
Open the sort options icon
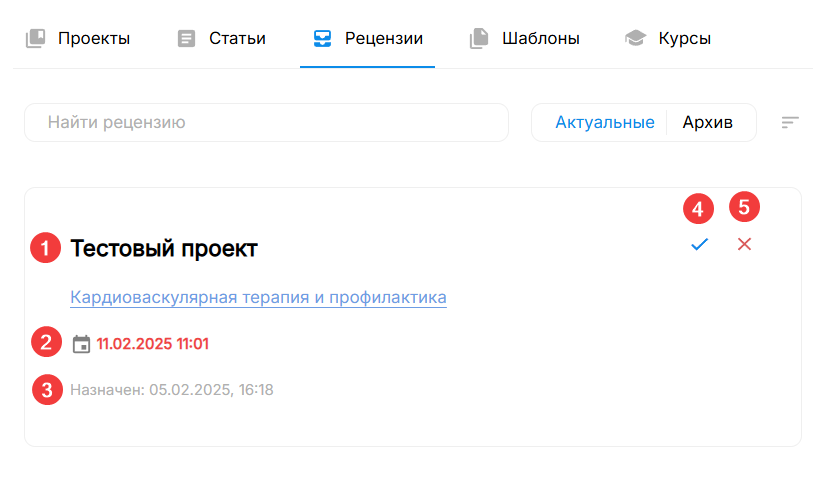pos(790,122)
